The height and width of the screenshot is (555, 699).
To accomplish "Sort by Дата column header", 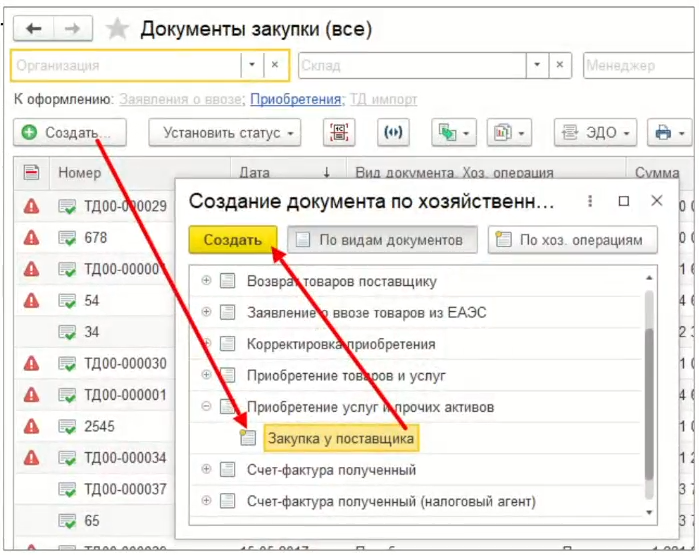I will point(288,172).
